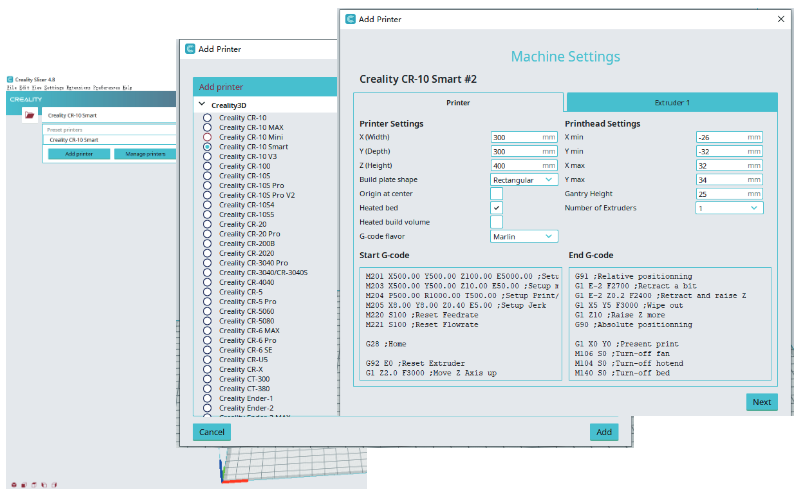Click the open file folder icon

pos(29,115)
